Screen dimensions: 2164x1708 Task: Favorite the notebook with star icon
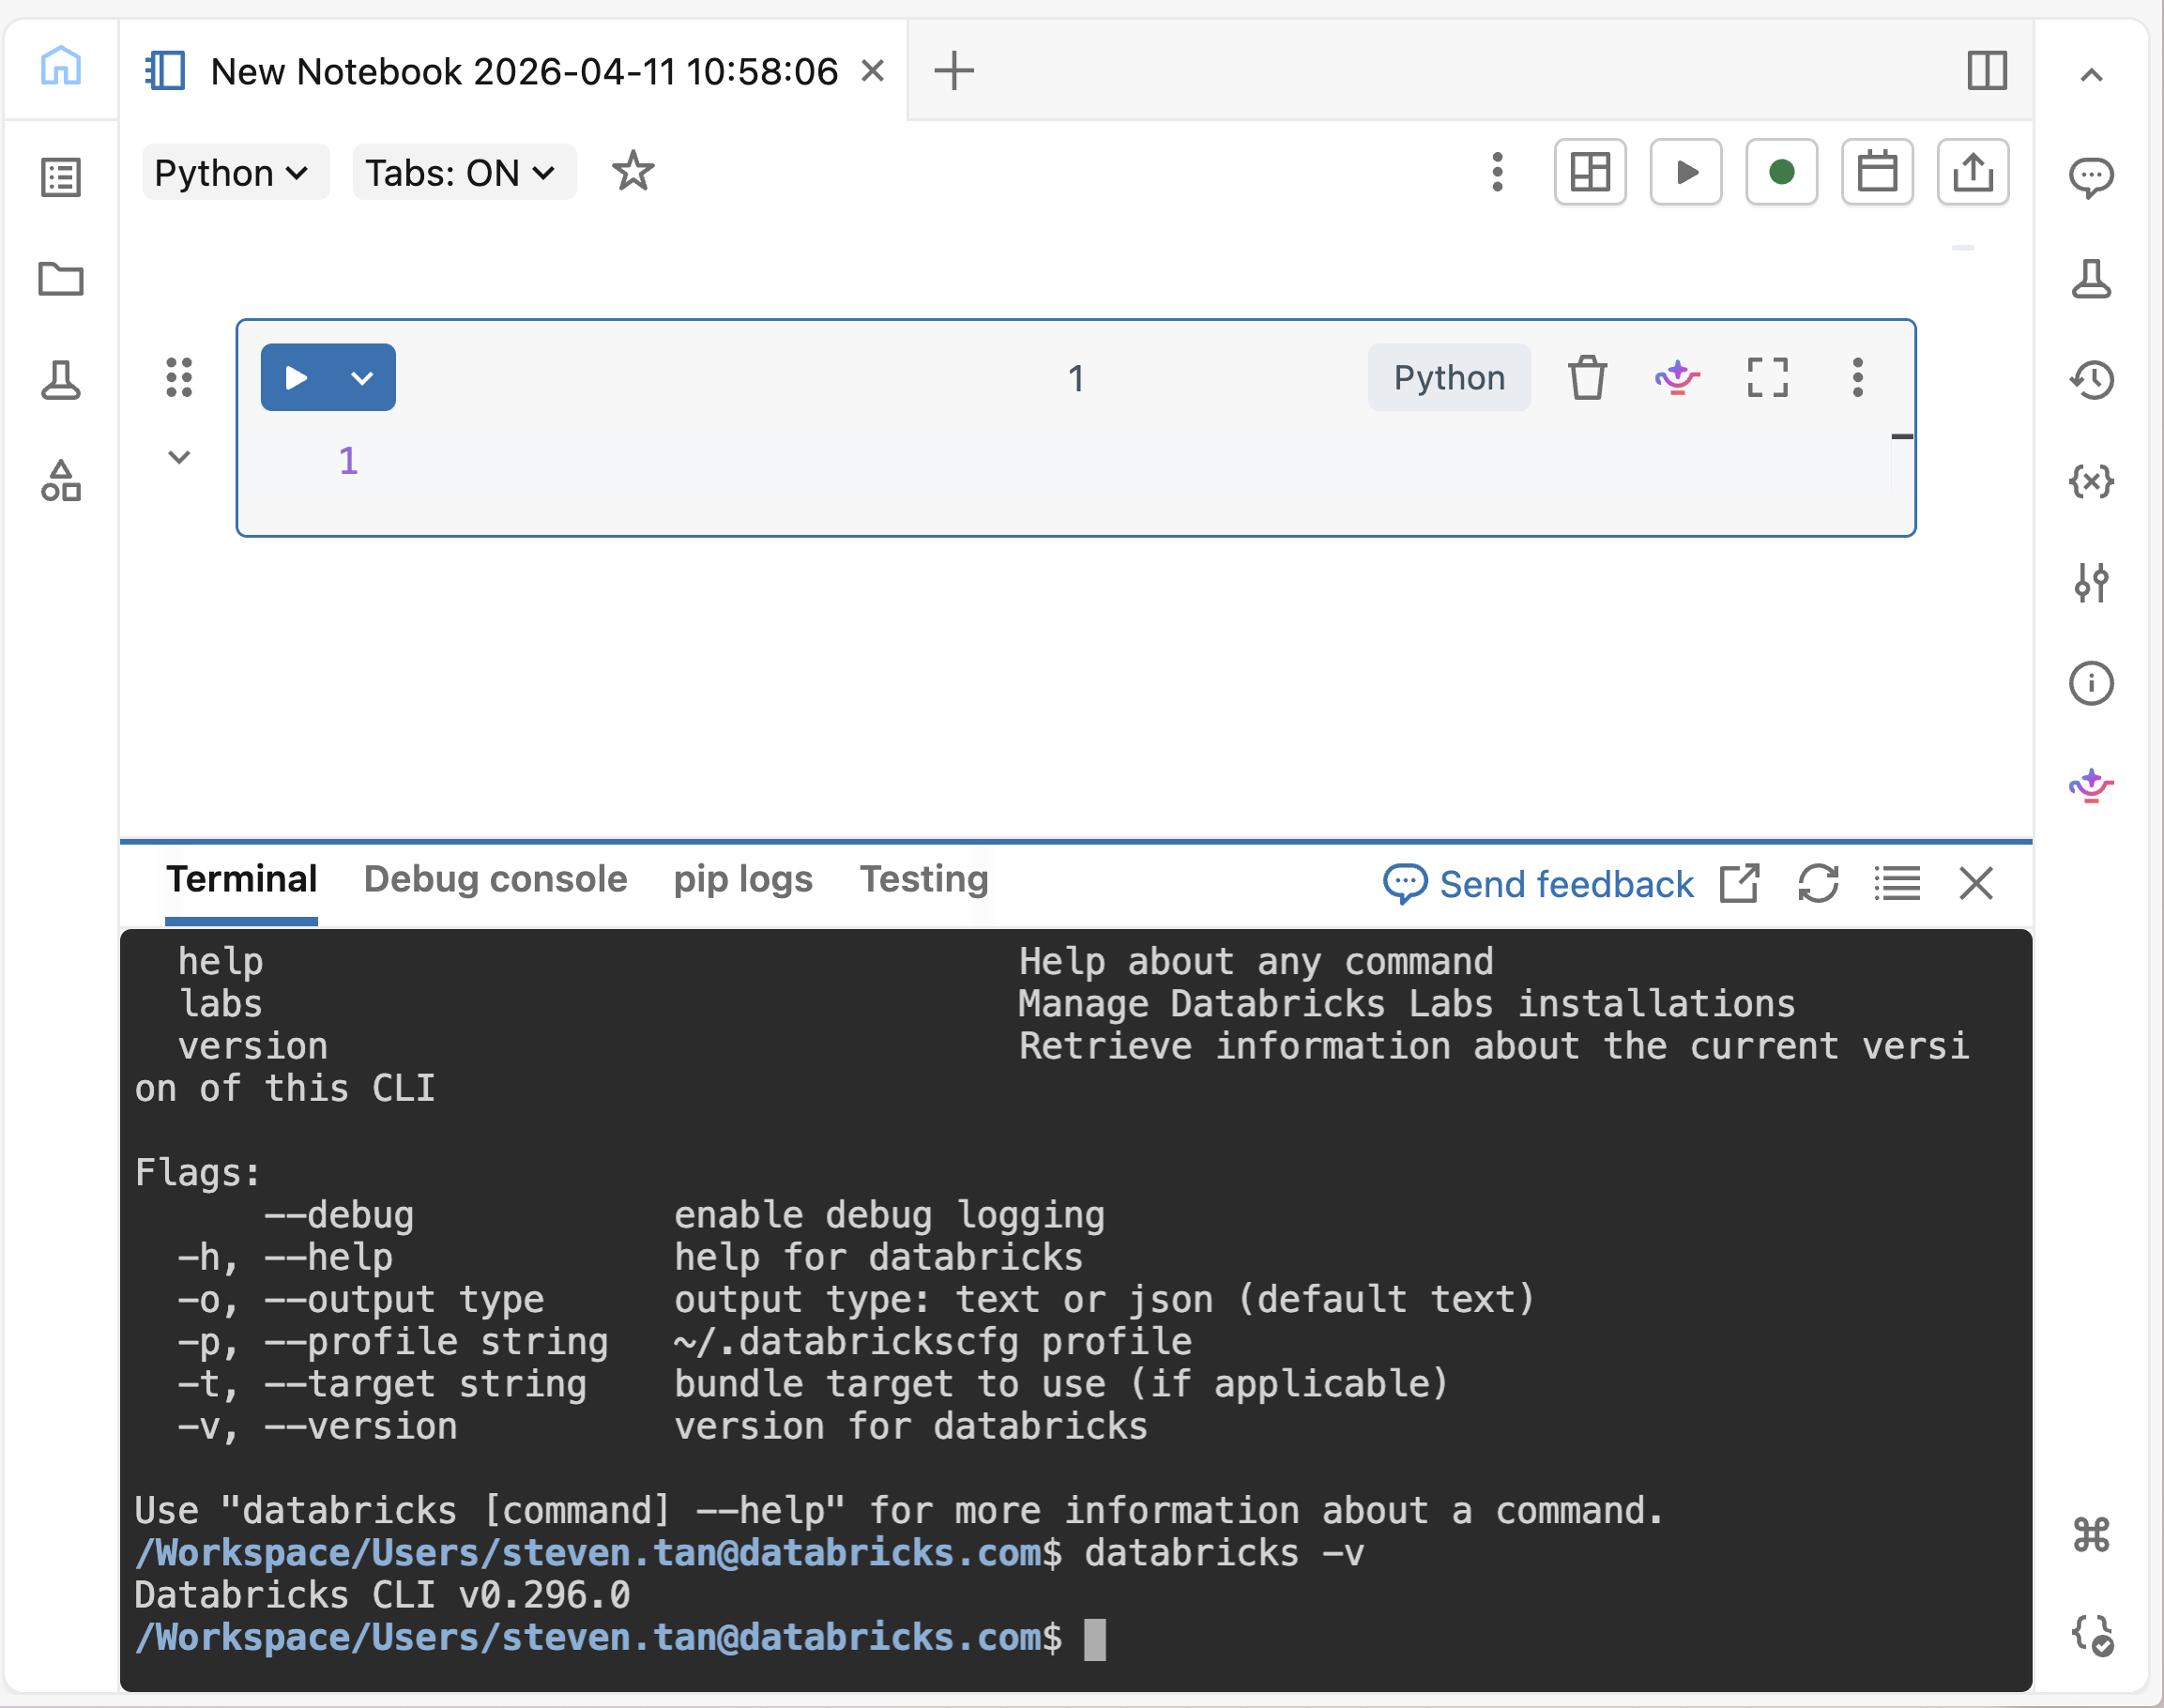coord(633,172)
